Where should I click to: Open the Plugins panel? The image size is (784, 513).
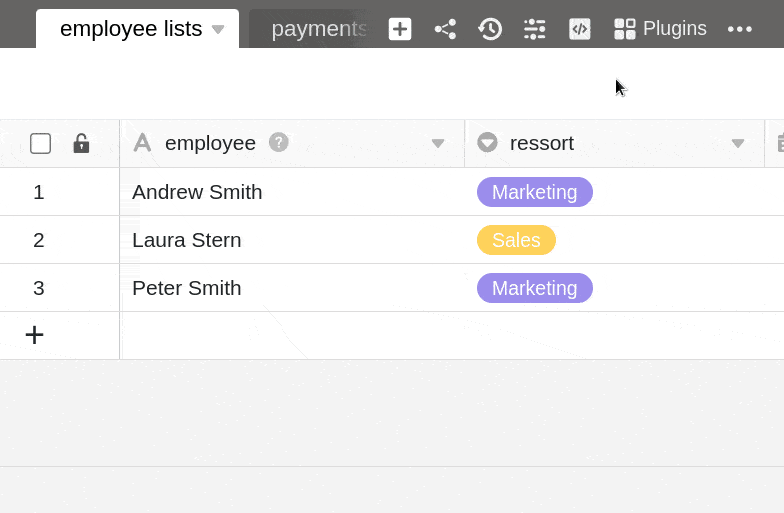coord(660,29)
